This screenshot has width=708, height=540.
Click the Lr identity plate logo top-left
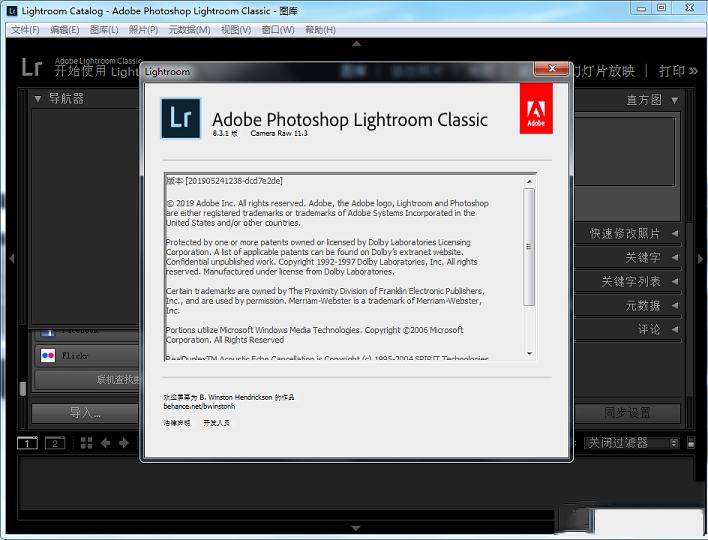click(x=32, y=67)
